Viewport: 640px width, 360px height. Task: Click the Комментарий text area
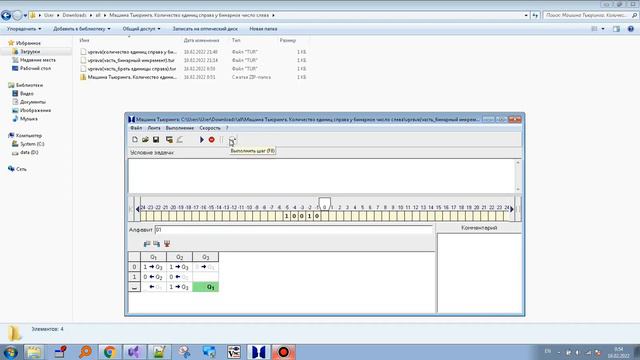(x=479, y=273)
